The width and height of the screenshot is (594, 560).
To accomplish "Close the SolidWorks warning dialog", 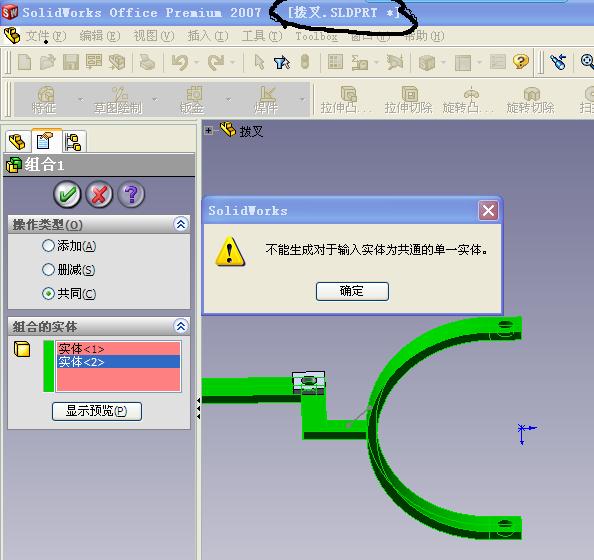I will point(488,210).
